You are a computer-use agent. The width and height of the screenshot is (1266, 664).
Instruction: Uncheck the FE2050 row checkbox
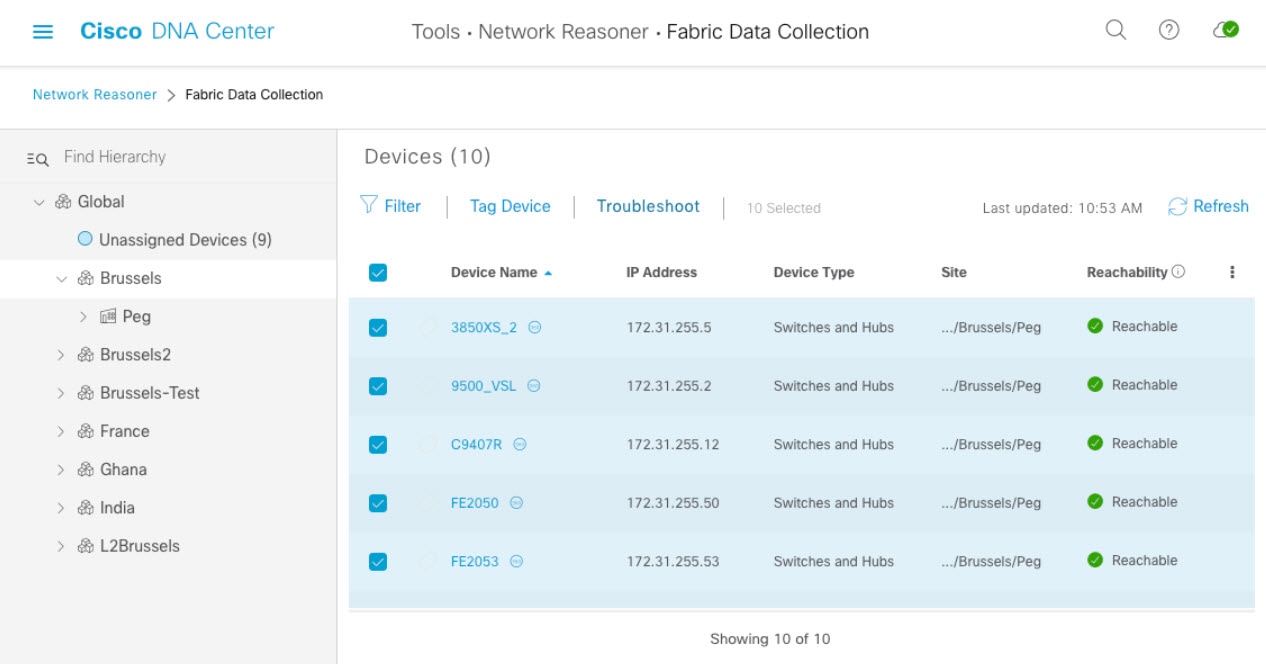coord(378,503)
